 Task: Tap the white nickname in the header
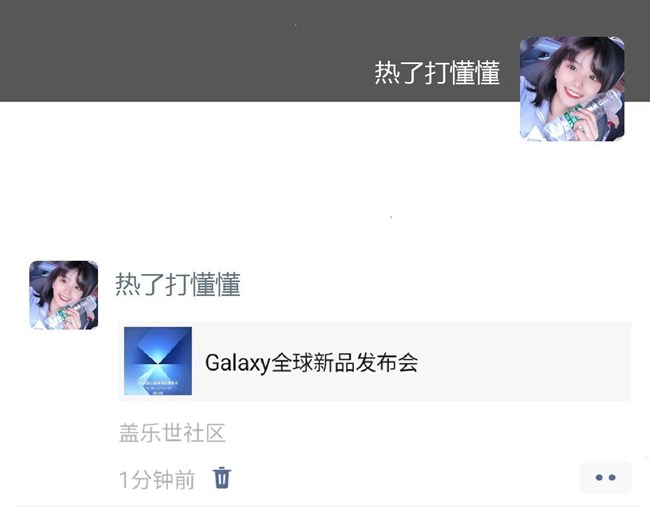(x=437, y=73)
